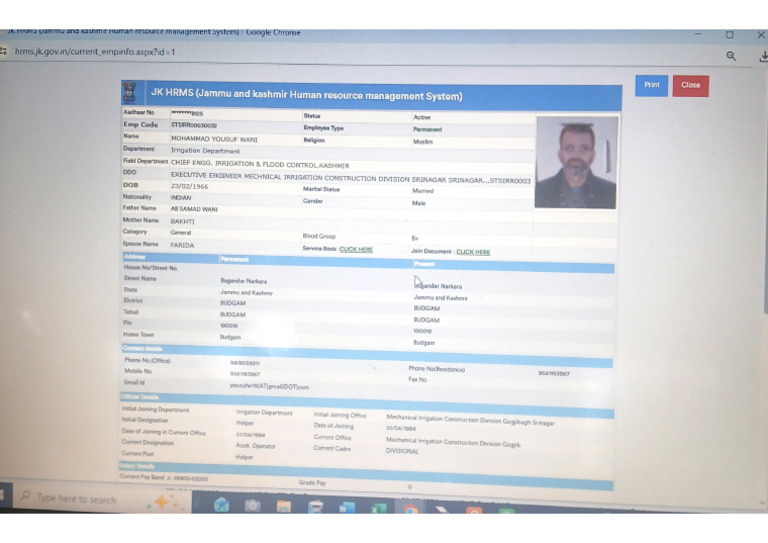Open Excel from the taskbar
Image resolution: width=768 pixels, height=543 pixels.
[378, 508]
